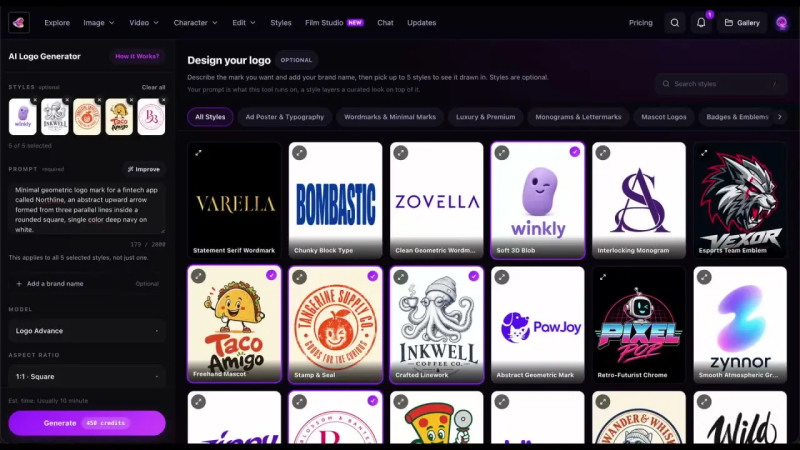Click the app logo in top-left corner
This screenshot has width=800, height=450.
pyautogui.click(x=19, y=22)
